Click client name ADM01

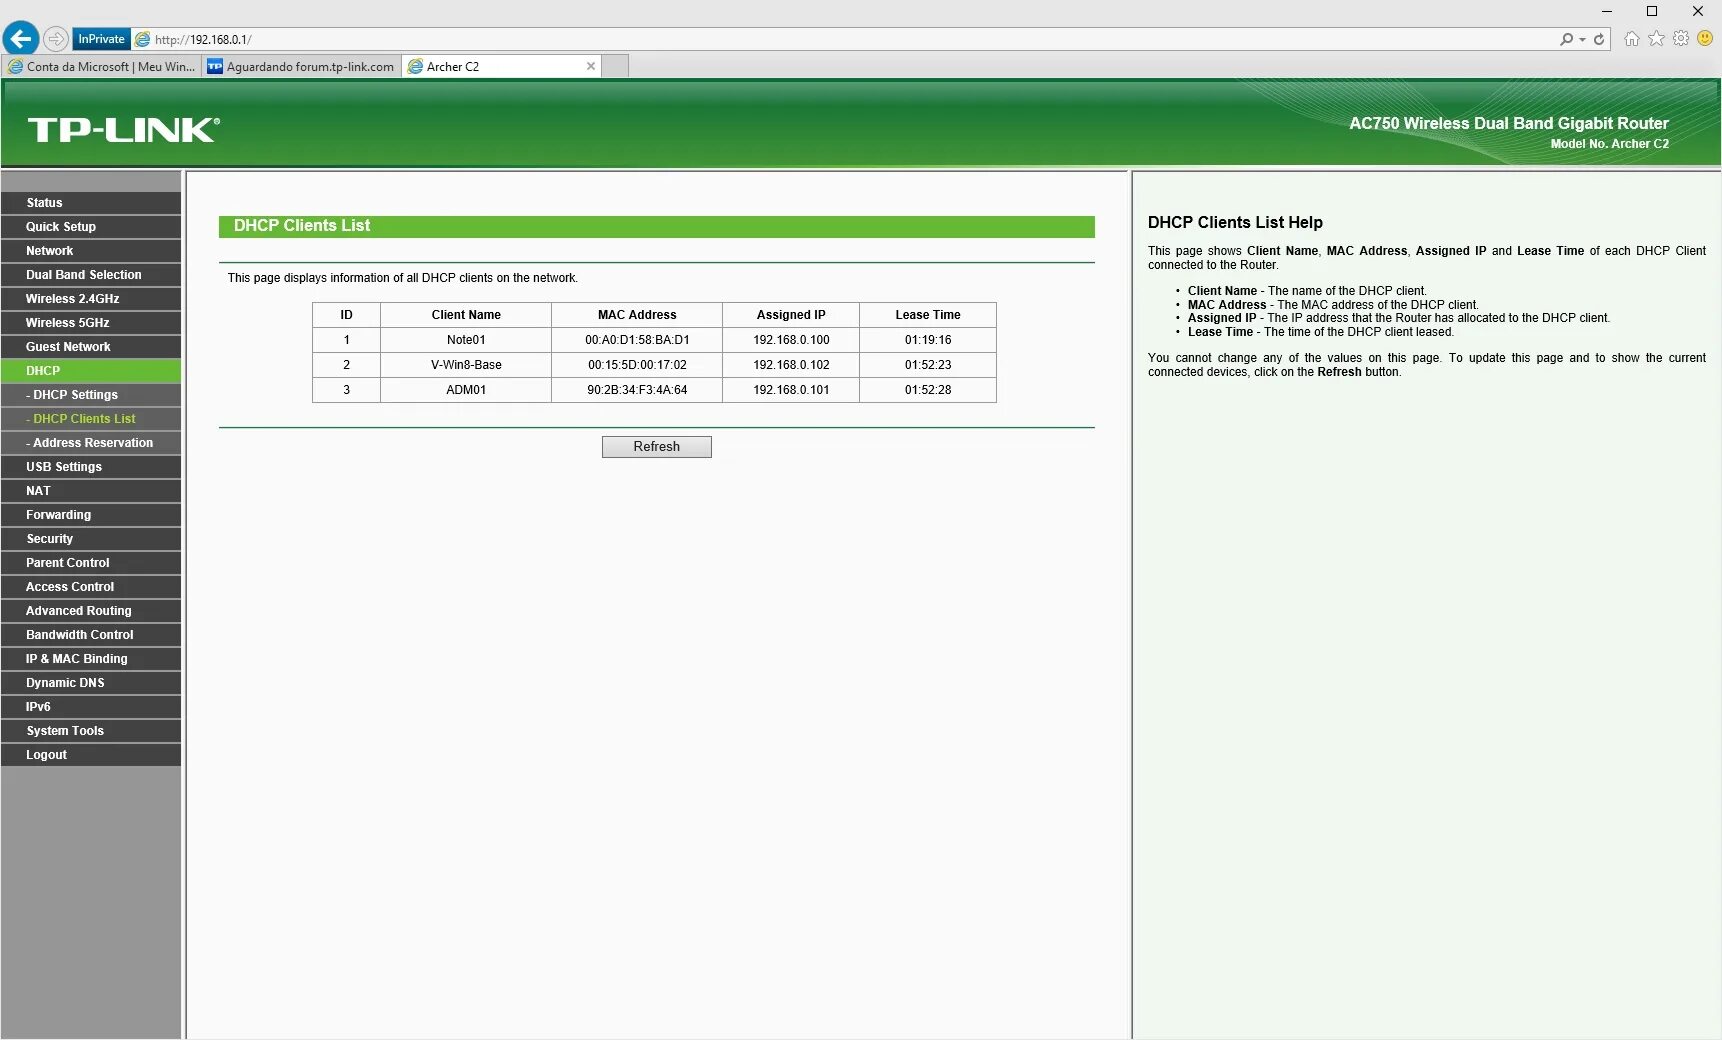[x=466, y=390]
